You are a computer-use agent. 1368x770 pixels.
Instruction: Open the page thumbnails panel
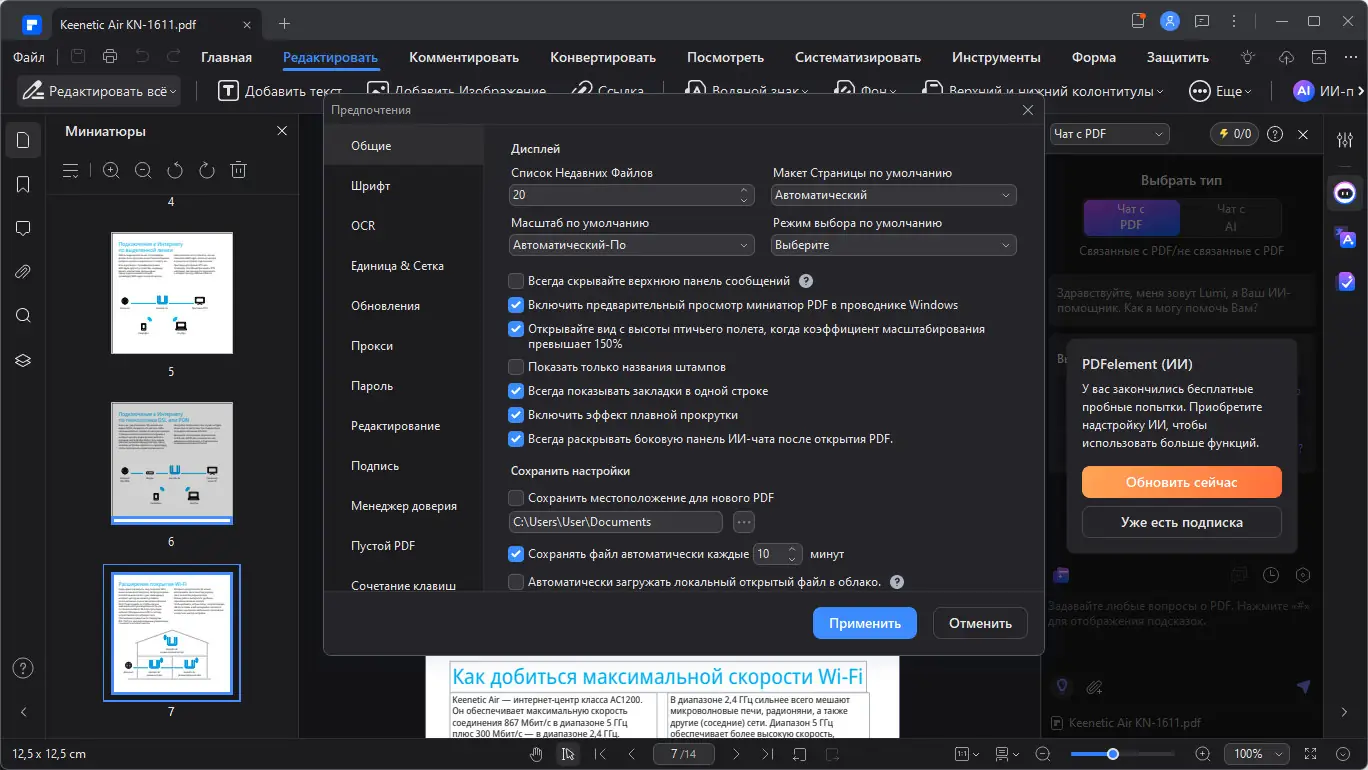[x=23, y=140]
